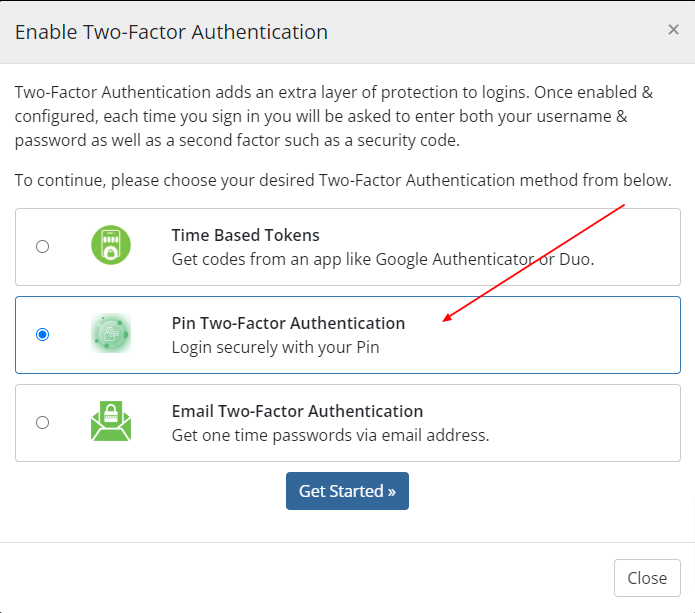695x613 pixels.
Task: Click 'Login securely with your Pin' description
Action: [275, 347]
